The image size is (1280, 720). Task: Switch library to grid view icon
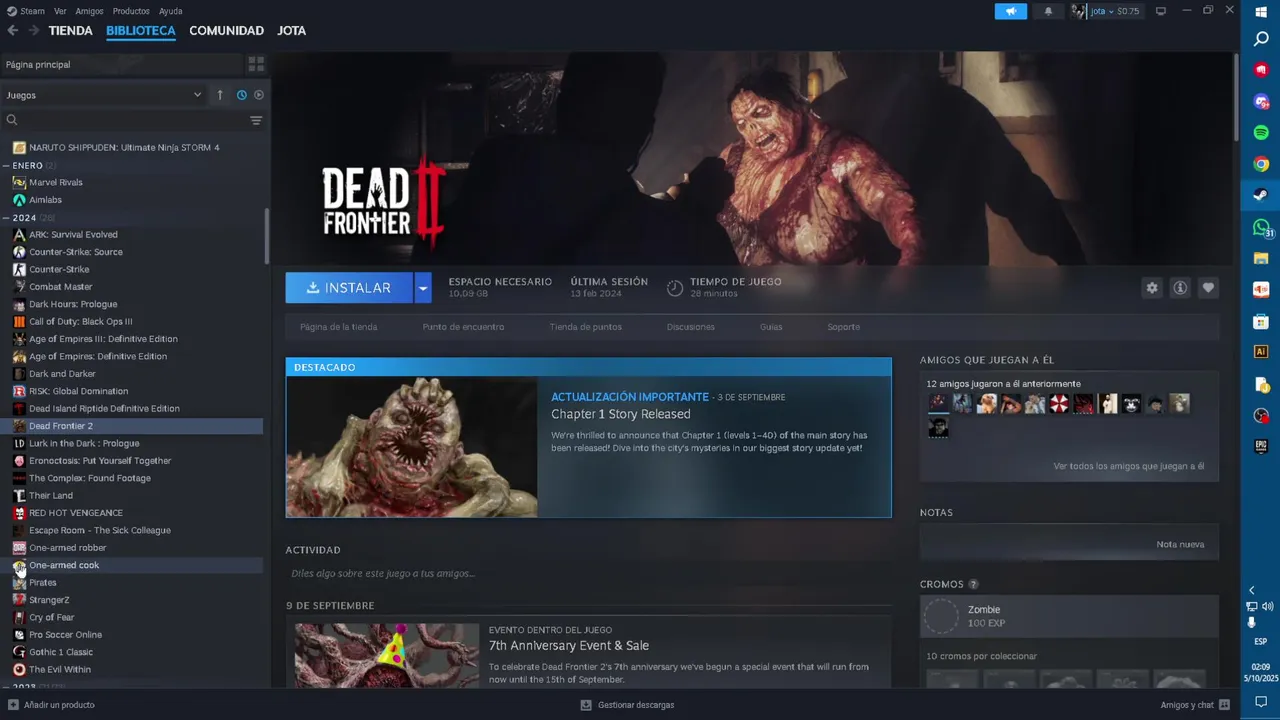pos(256,64)
